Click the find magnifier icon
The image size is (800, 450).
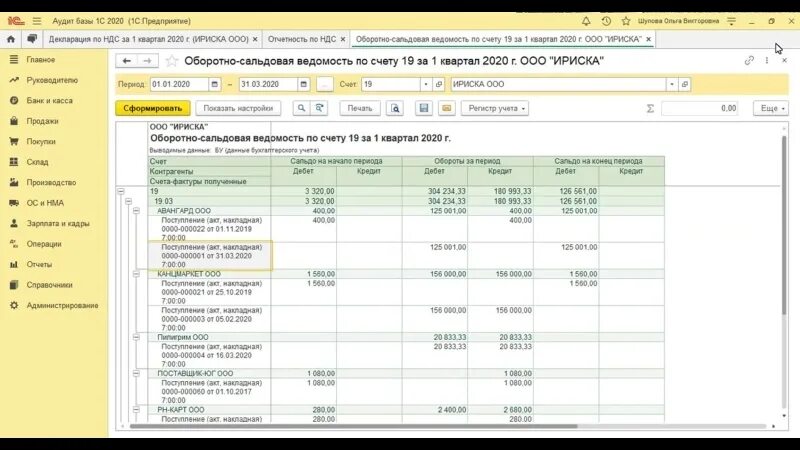[301, 108]
